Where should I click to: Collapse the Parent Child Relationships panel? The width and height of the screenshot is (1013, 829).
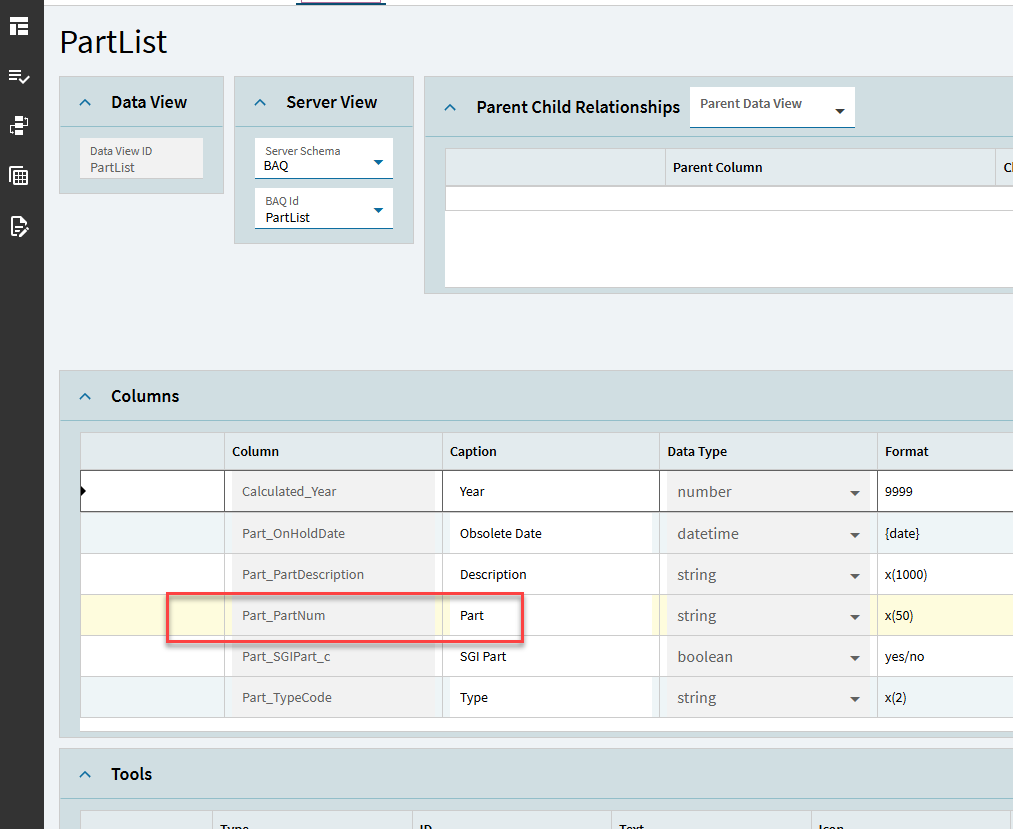click(449, 106)
